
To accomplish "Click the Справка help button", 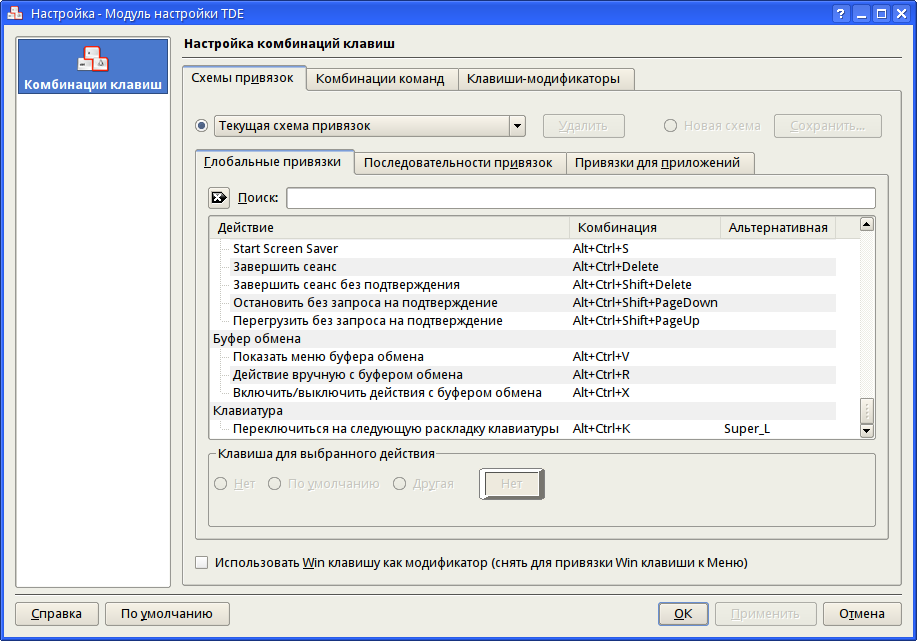I will click(x=57, y=614).
